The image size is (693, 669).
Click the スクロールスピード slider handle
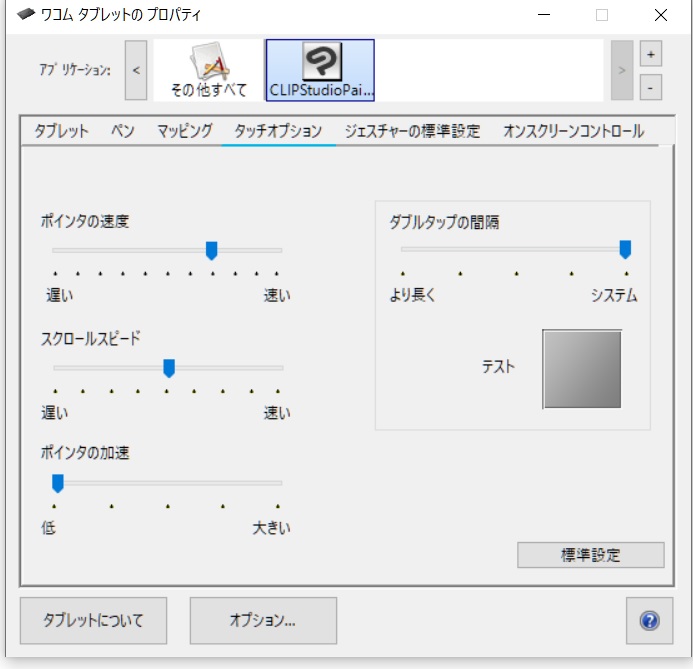coord(169,368)
